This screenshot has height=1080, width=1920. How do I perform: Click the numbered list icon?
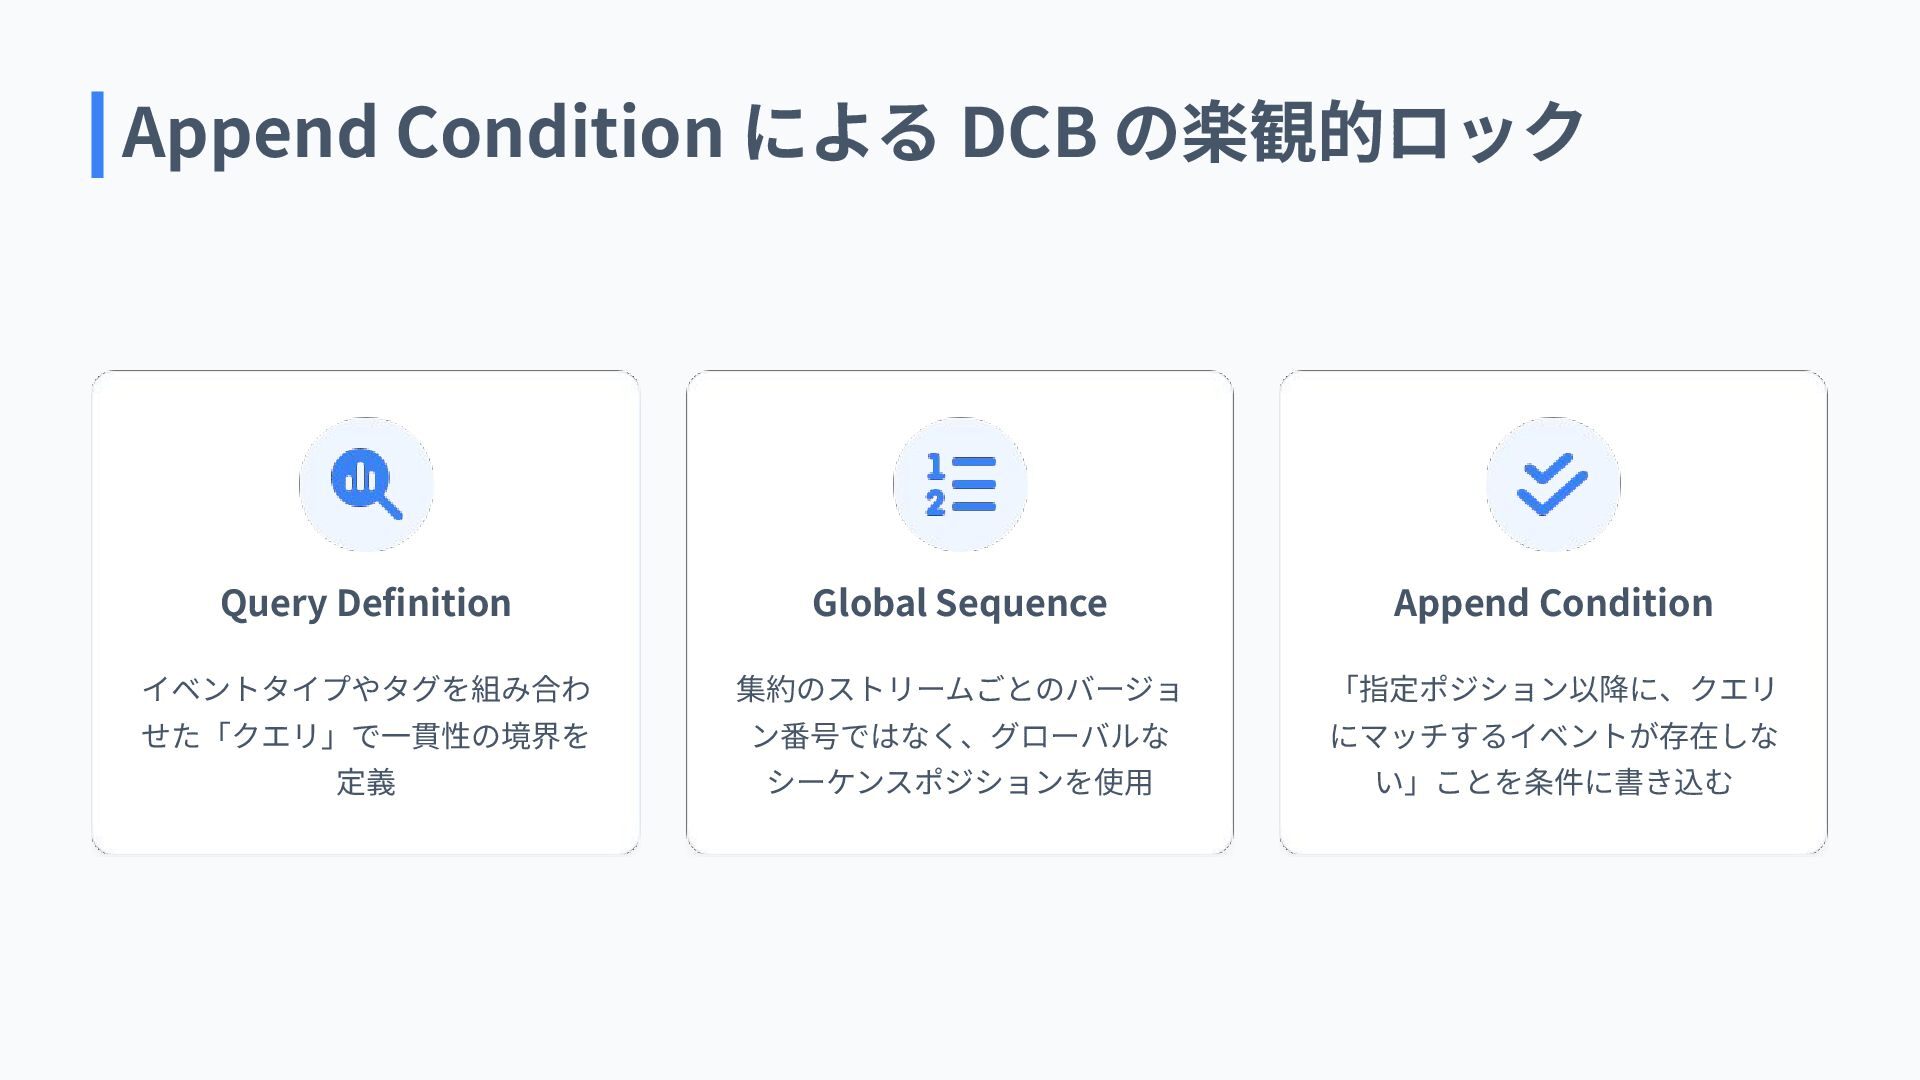960,484
